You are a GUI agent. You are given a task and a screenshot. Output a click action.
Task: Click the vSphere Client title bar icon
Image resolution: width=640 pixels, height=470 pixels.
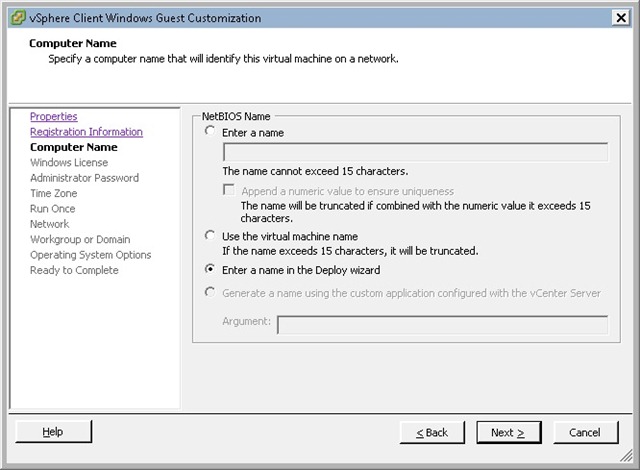click(x=14, y=18)
